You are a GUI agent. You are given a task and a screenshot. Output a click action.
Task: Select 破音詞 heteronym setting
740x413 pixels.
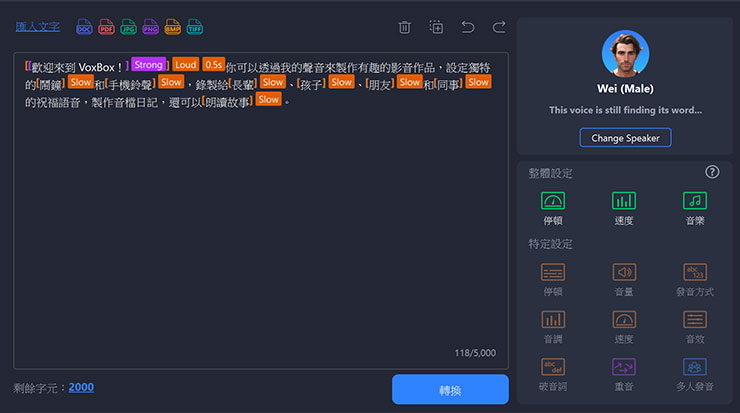[x=553, y=374]
